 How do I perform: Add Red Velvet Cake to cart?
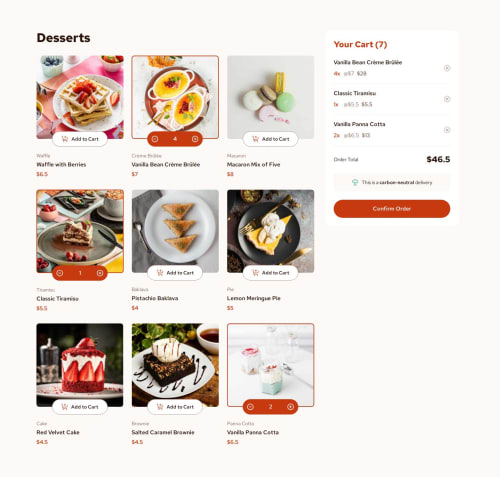80,407
